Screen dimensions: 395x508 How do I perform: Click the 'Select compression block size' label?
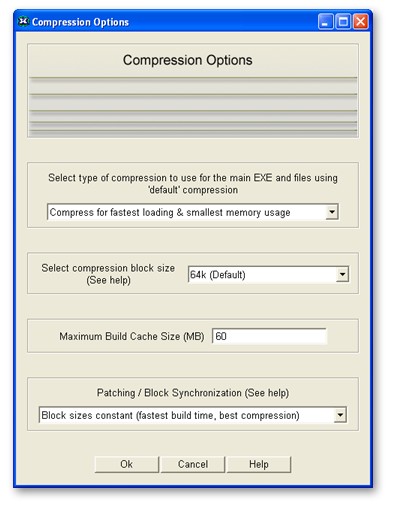[108, 274]
